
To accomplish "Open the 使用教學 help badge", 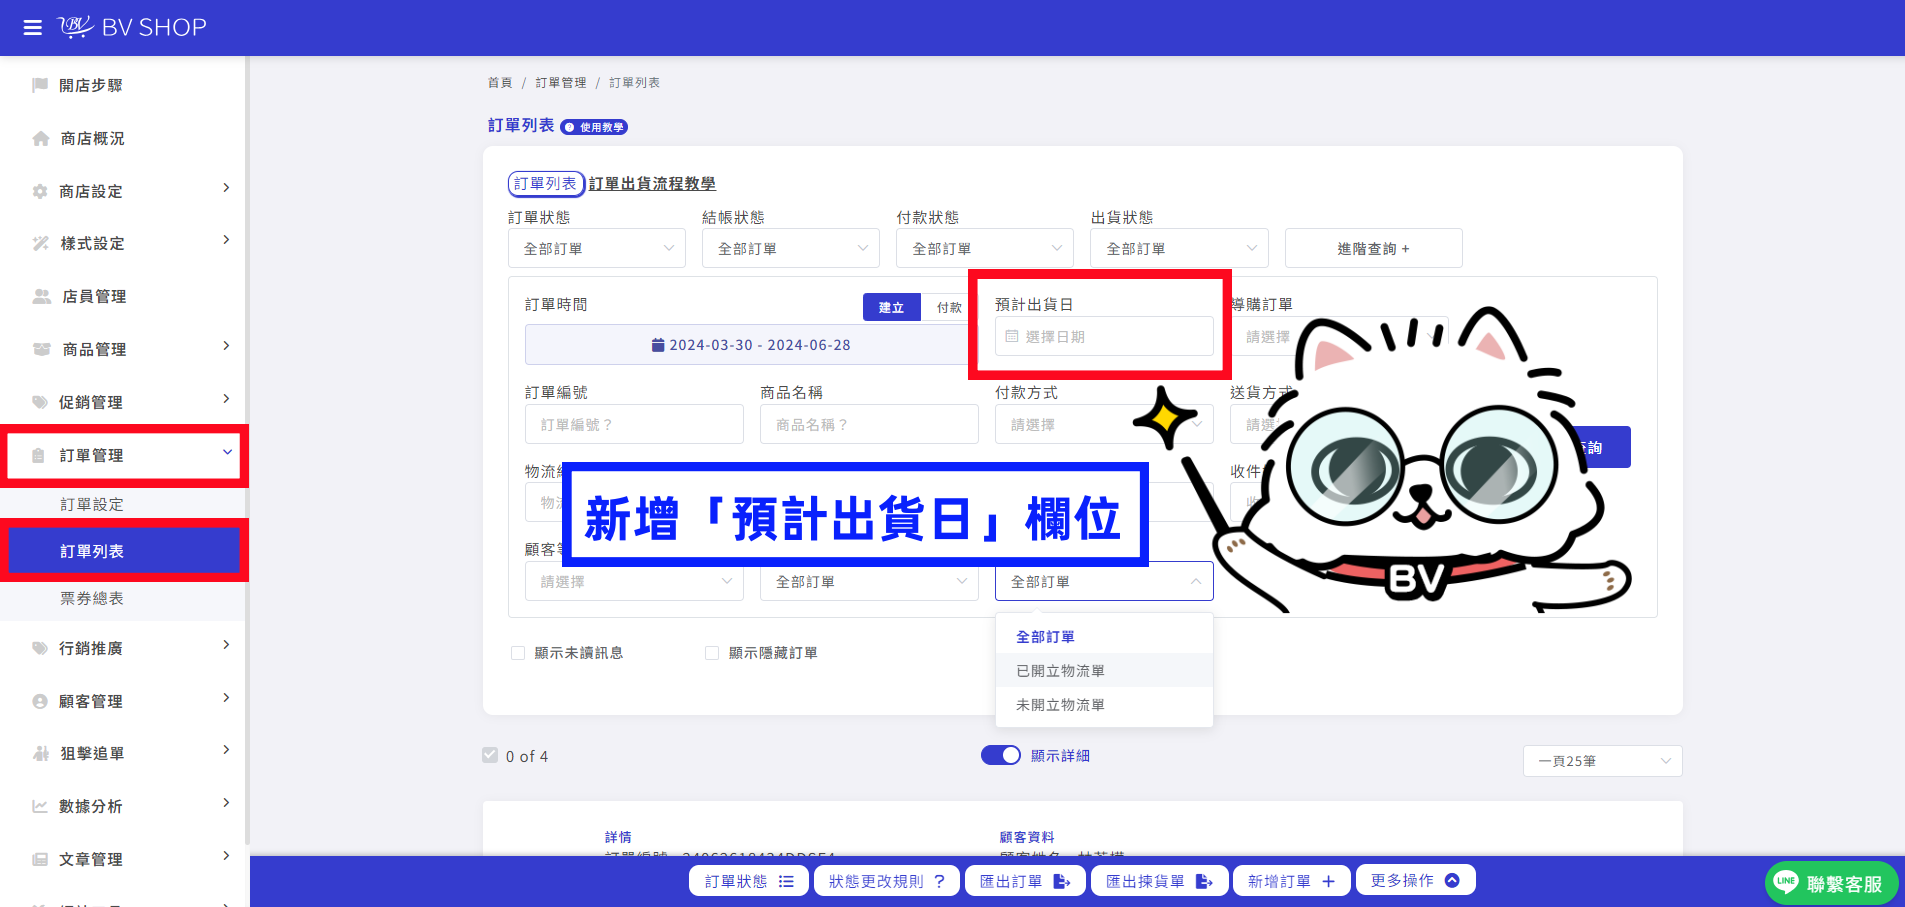I will point(594,127).
